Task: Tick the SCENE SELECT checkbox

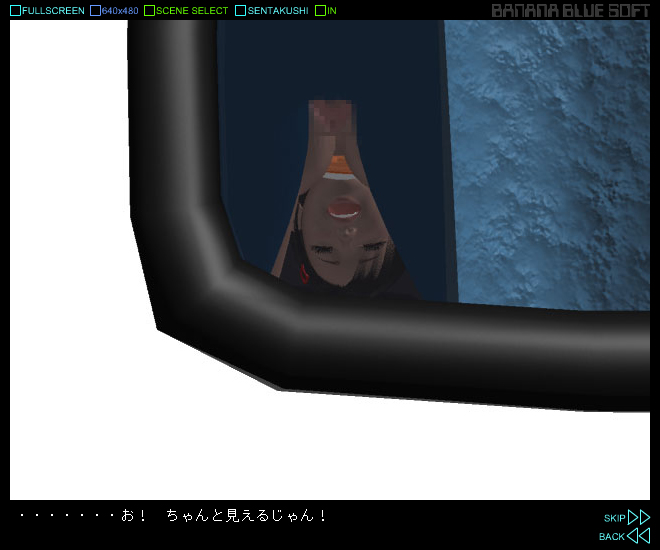Action: 149,11
